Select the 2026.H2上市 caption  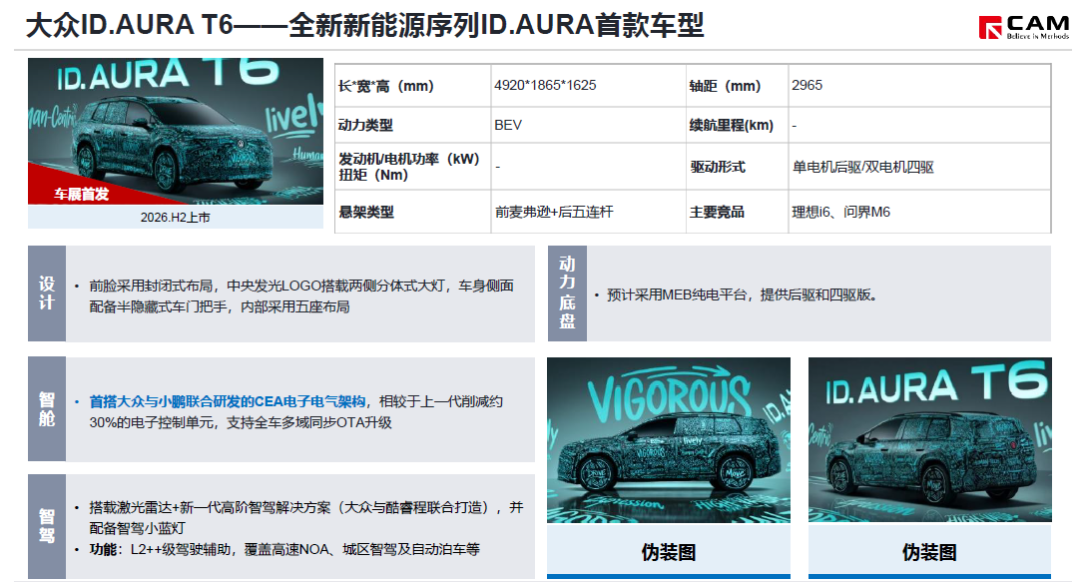pos(175,218)
